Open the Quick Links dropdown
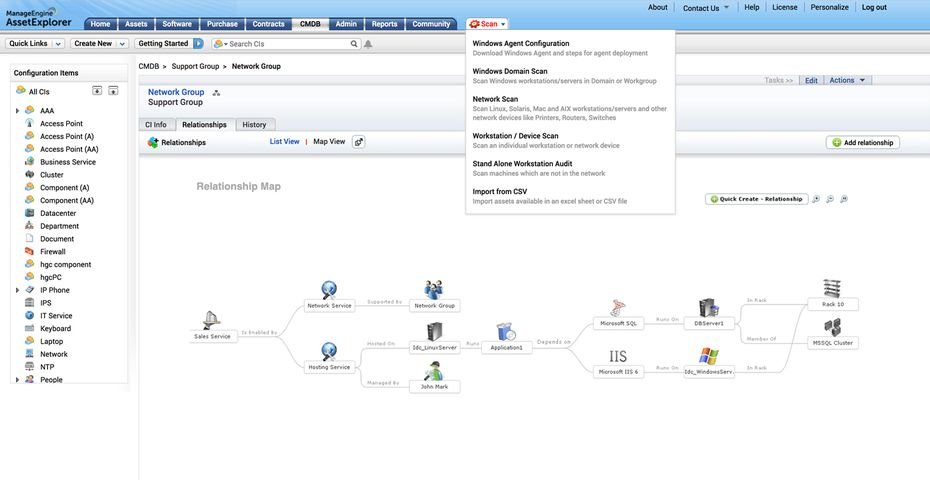The width and height of the screenshot is (930, 480). (x=35, y=44)
